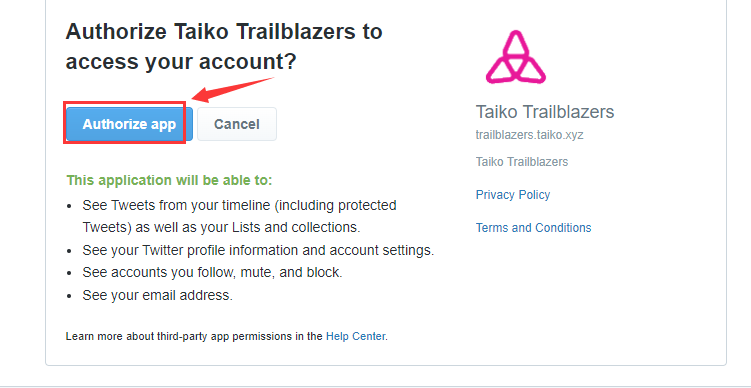
Task: Open the Terms and Conditions link
Action: [x=533, y=227]
